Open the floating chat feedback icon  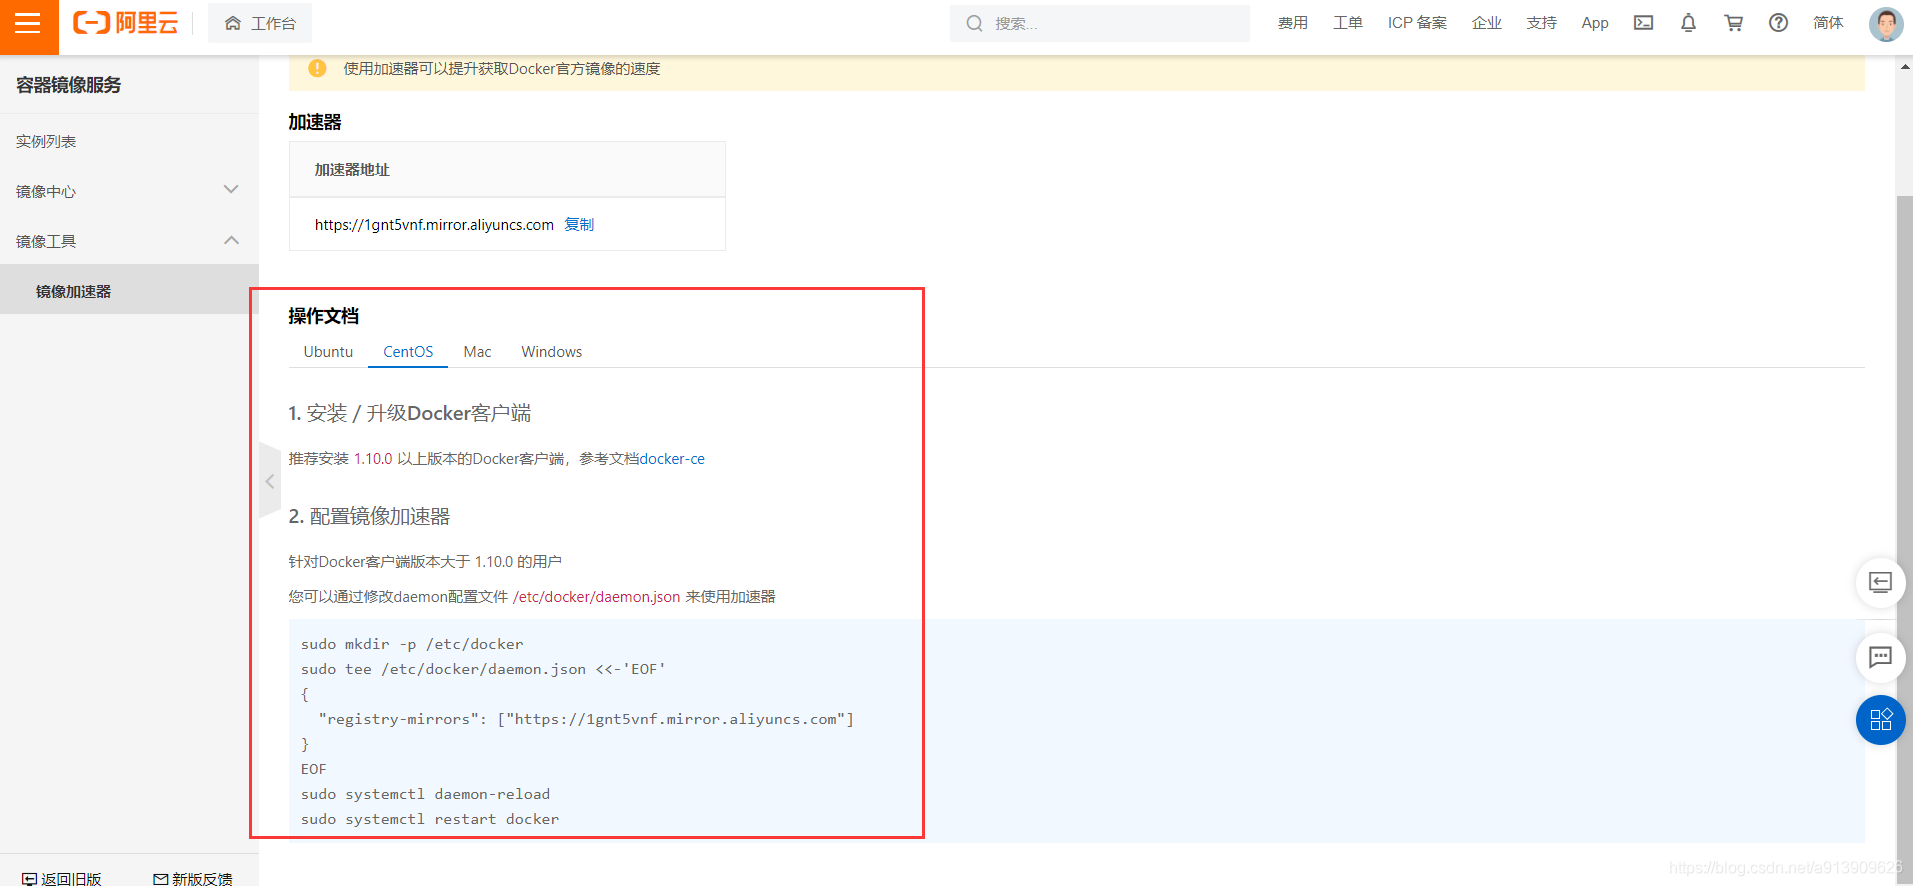pos(1880,657)
